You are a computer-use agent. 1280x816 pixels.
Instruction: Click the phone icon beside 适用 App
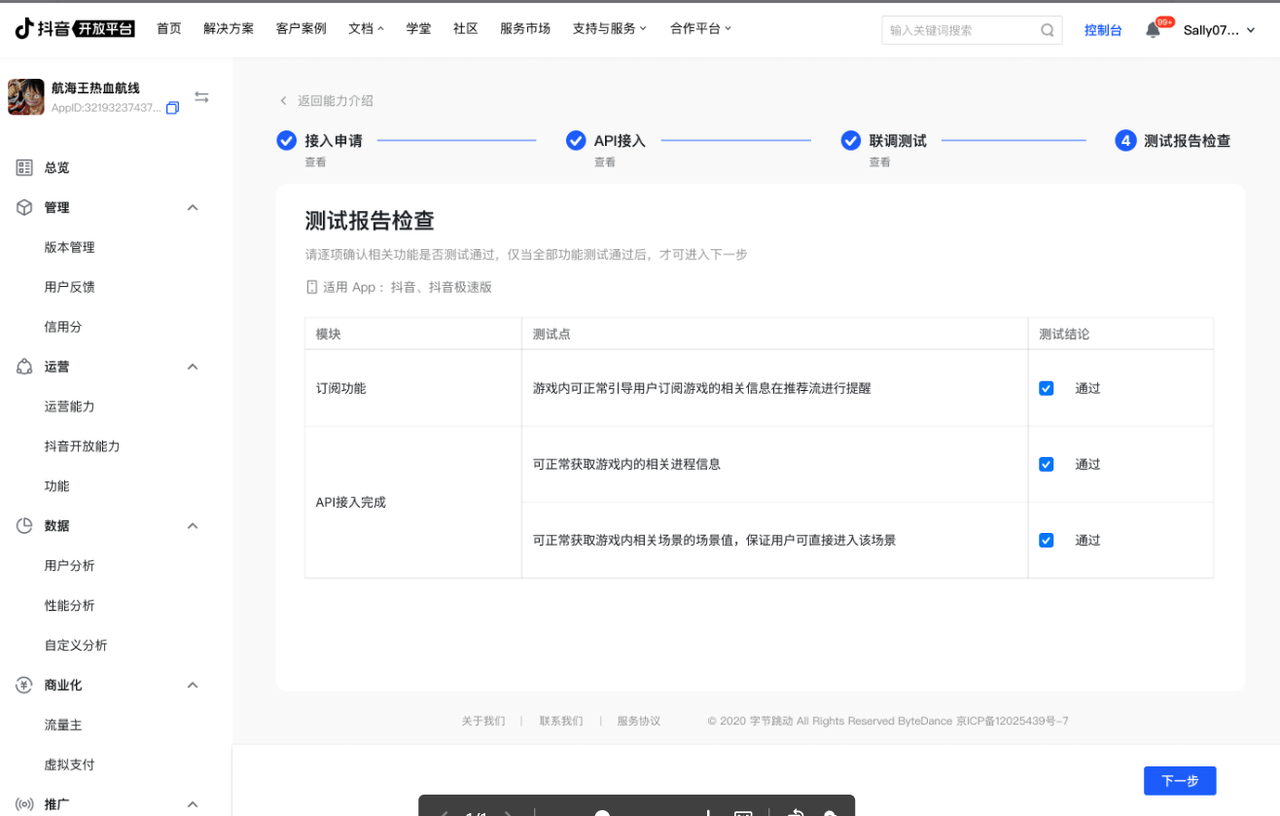pos(312,287)
